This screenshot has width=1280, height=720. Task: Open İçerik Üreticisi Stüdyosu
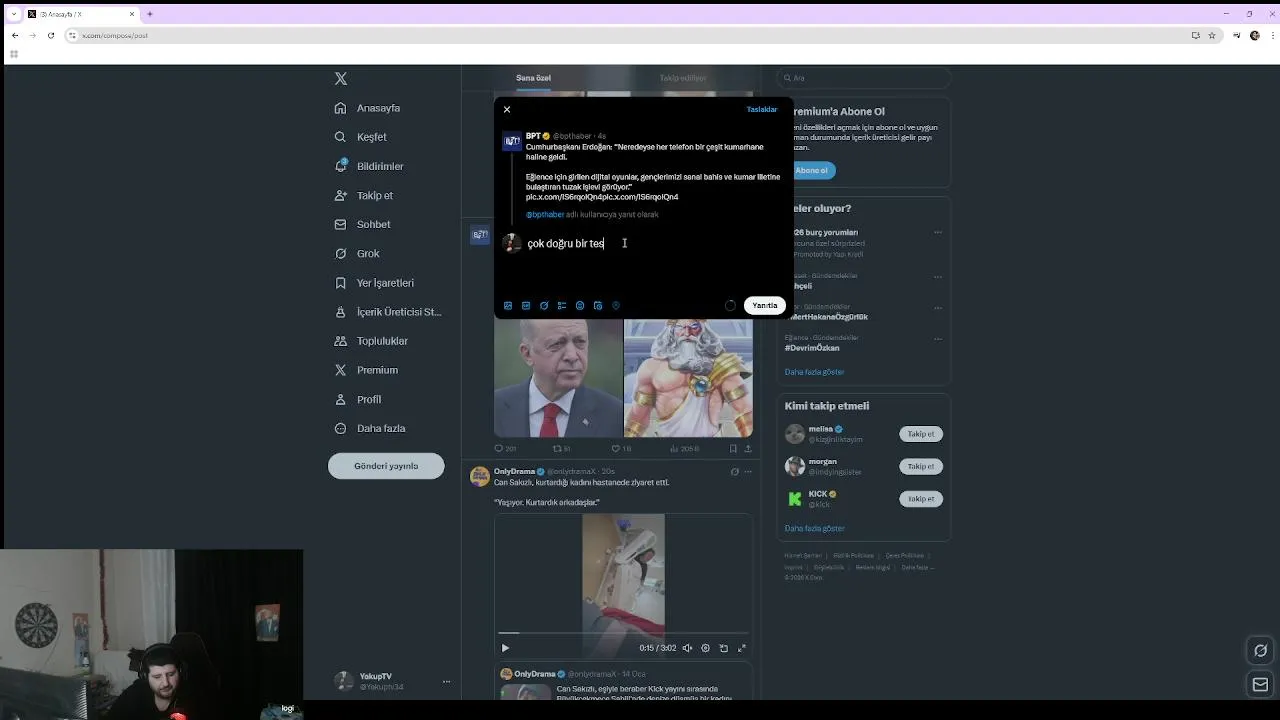click(x=388, y=312)
